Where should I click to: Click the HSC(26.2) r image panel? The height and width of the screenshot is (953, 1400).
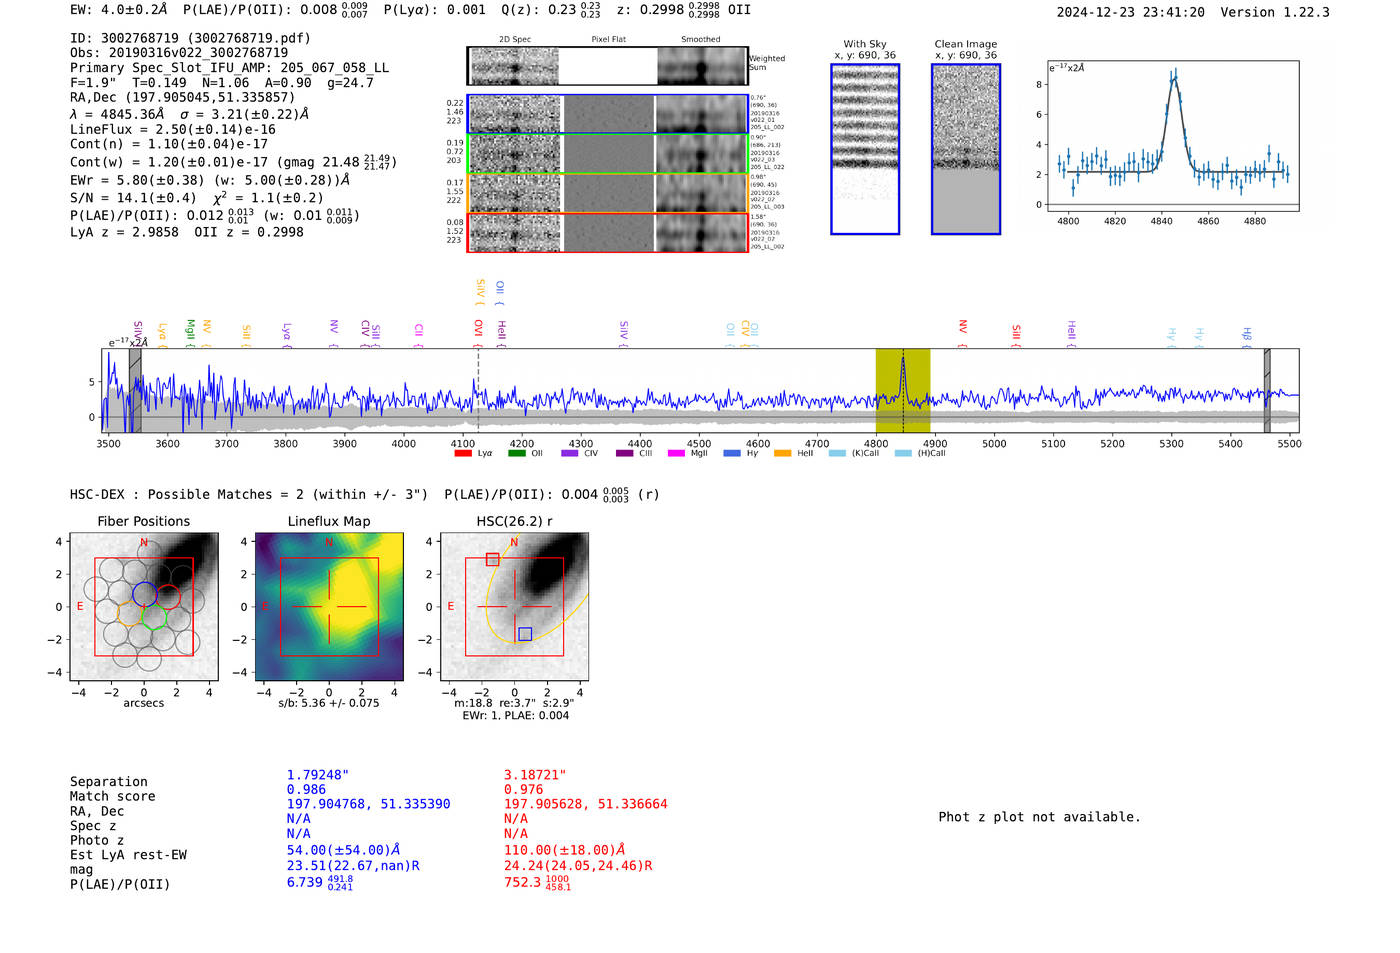click(514, 607)
